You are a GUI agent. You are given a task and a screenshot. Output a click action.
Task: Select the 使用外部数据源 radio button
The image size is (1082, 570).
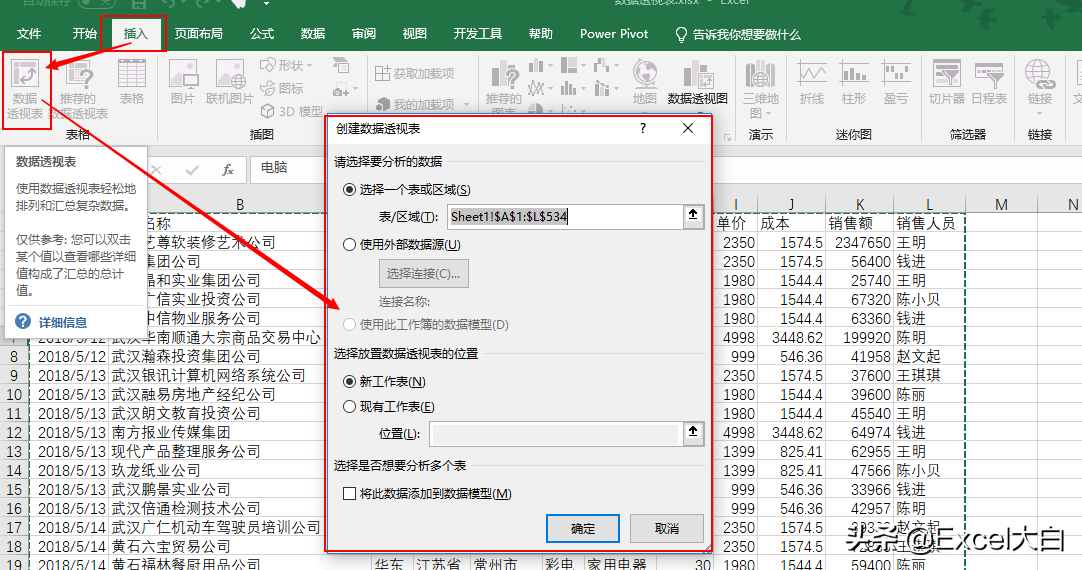[x=350, y=244]
